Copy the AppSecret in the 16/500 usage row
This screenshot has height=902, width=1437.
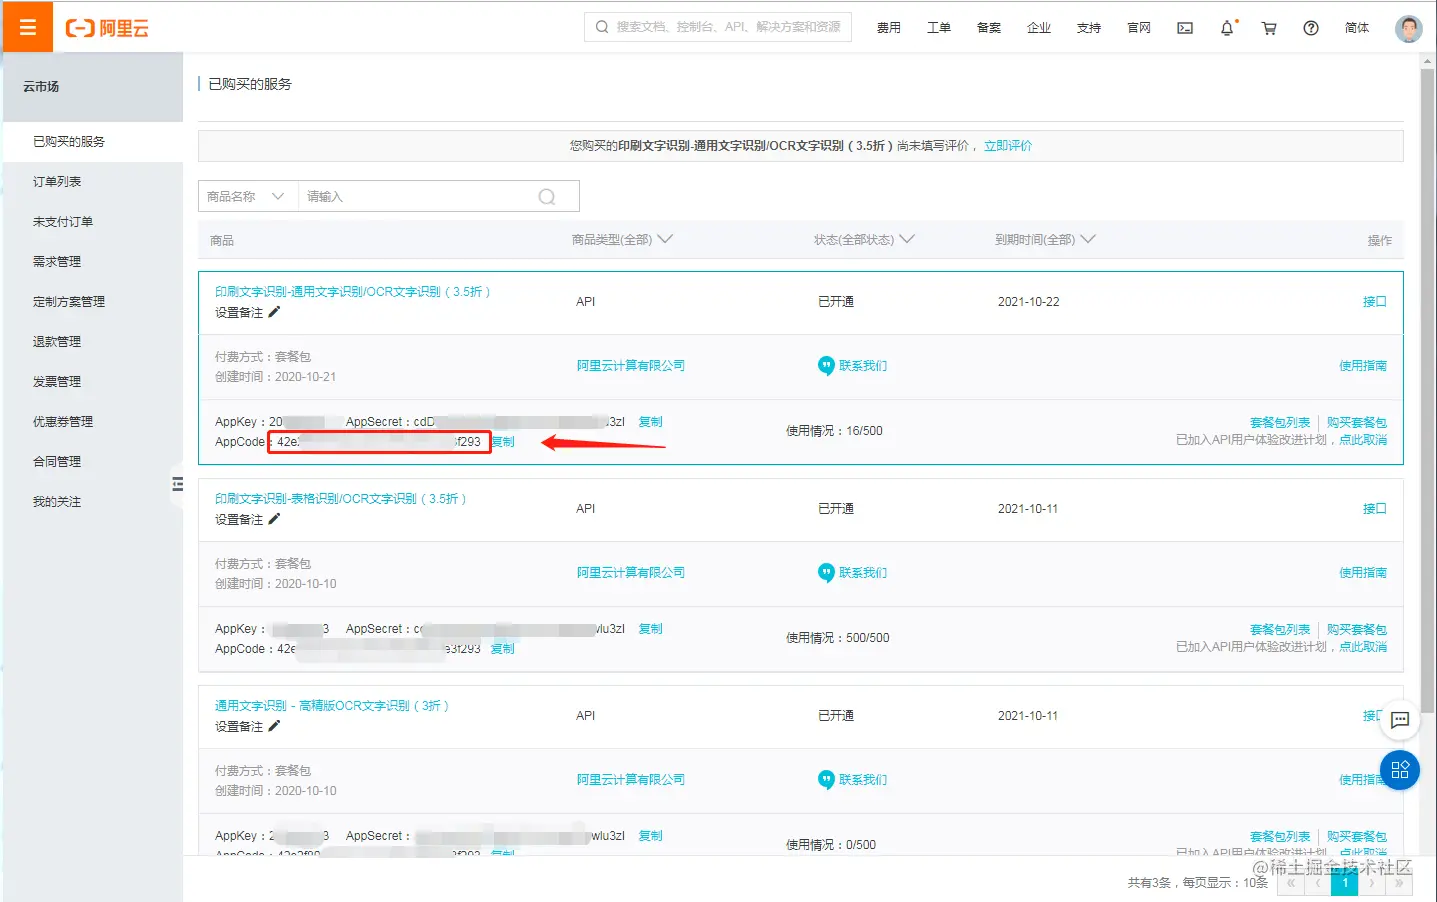(x=651, y=422)
